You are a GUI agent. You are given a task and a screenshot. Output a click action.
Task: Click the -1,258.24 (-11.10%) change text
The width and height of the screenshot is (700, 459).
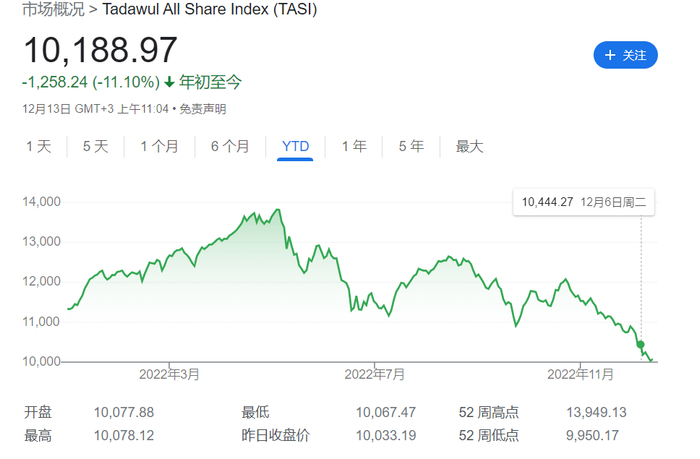[91, 82]
